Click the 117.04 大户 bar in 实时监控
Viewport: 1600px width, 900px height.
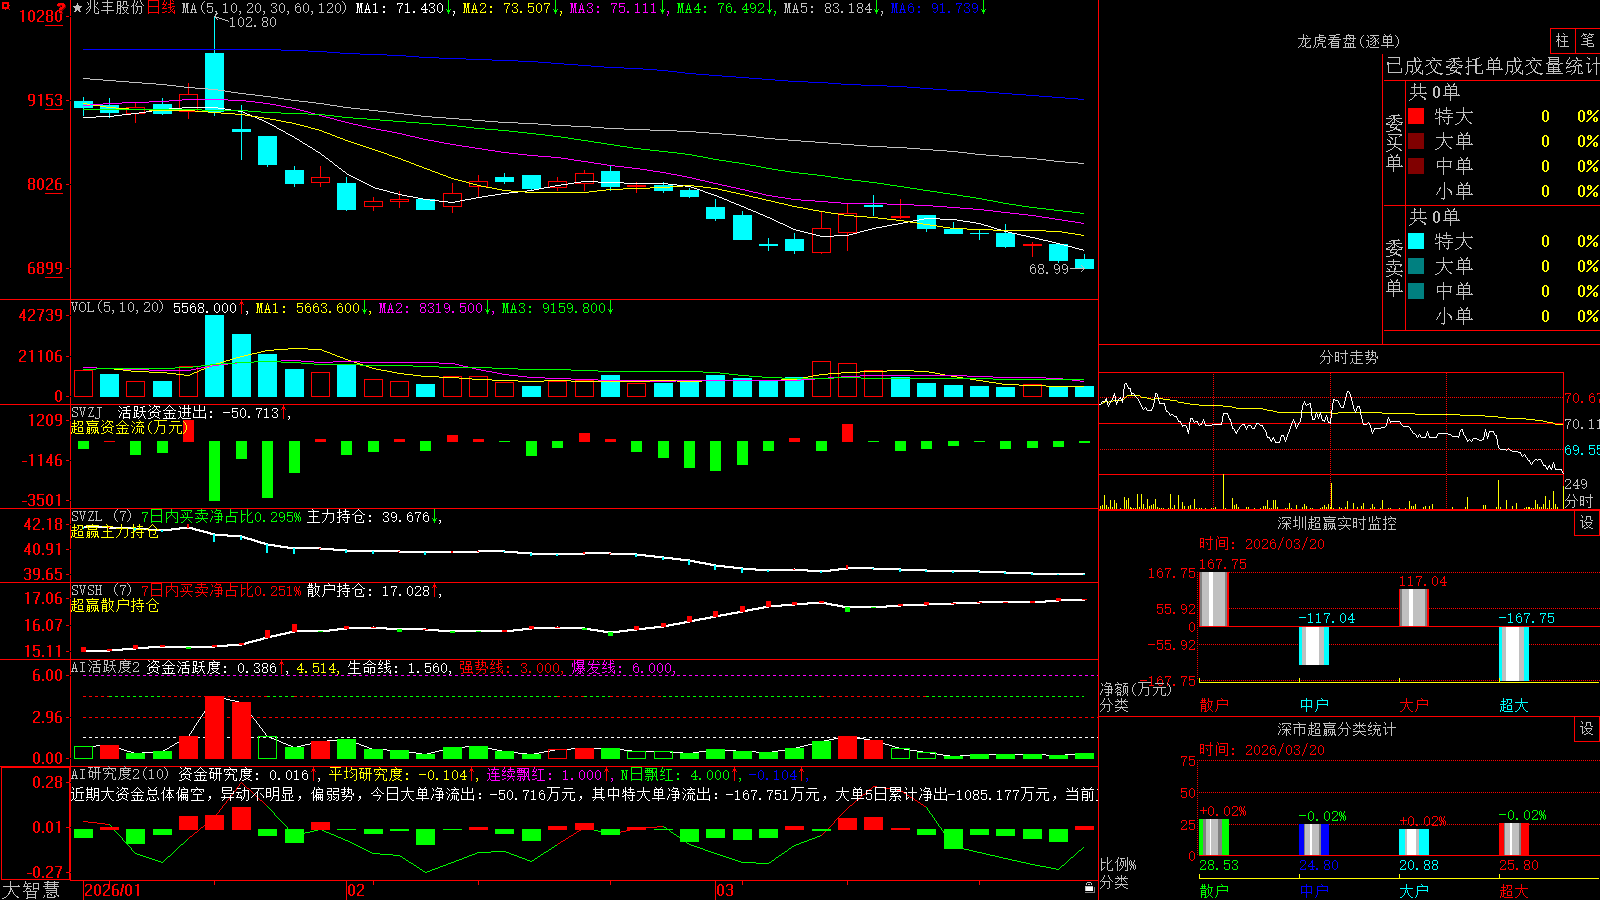coord(1413,608)
